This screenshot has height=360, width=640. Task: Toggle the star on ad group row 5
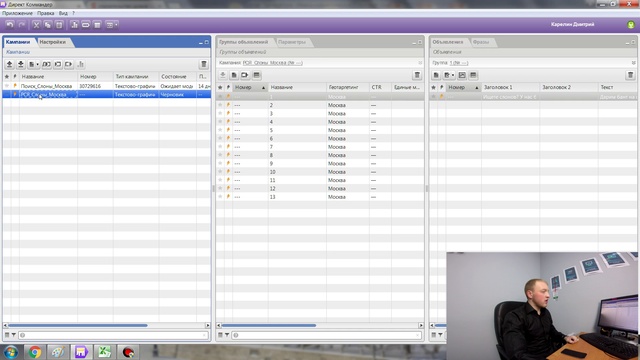(x=220, y=130)
